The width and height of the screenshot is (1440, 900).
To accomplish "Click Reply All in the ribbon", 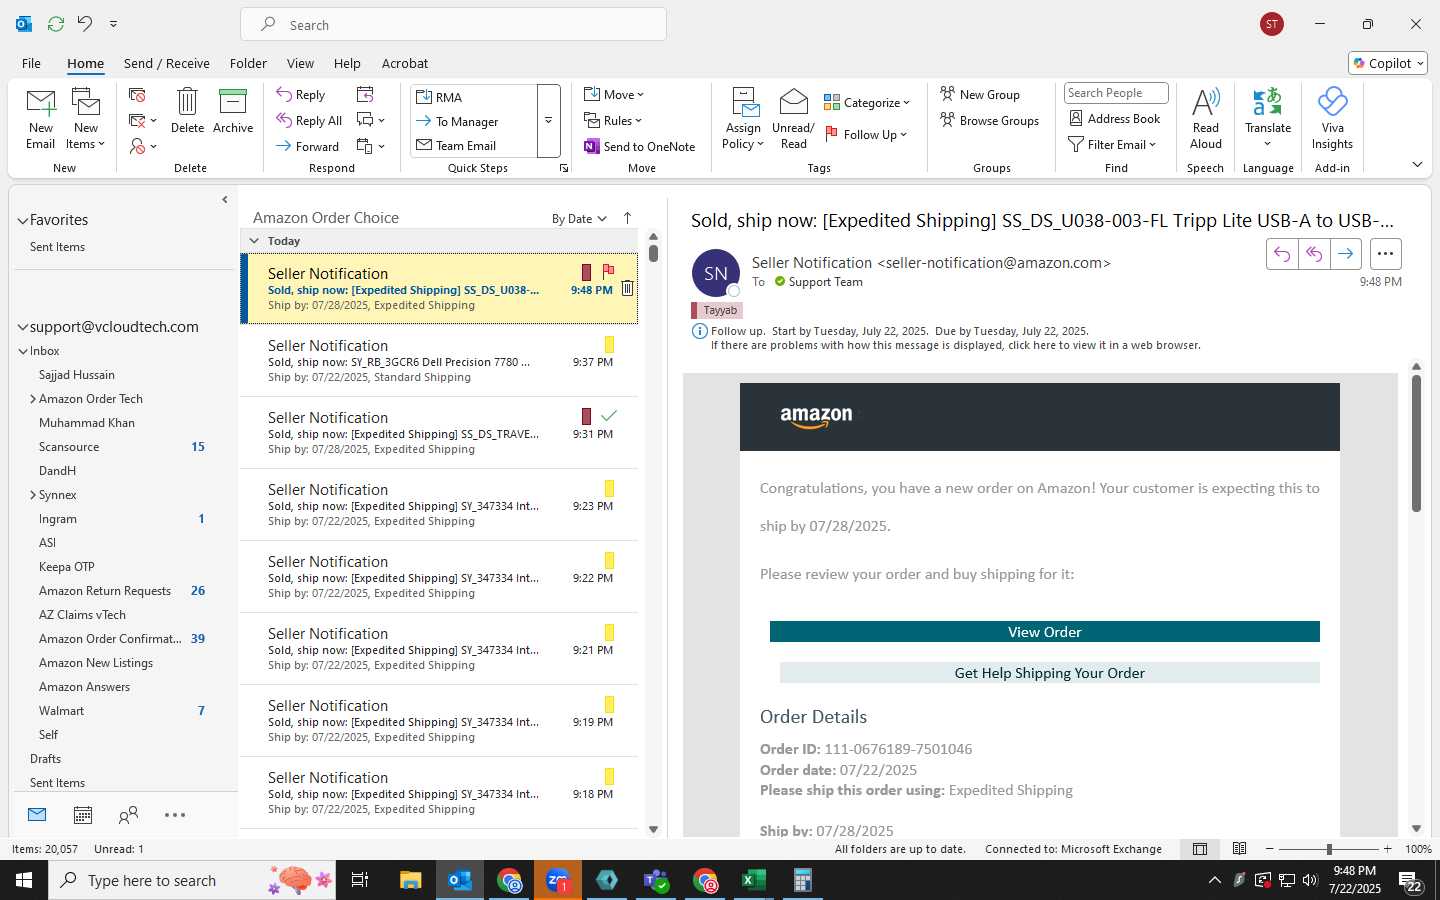I will (310, 120).
